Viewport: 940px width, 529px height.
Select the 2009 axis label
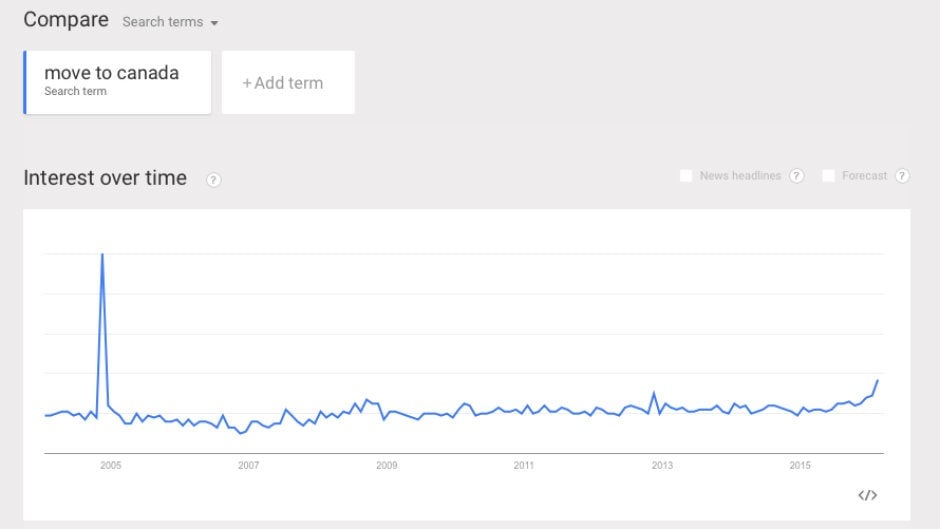click(387, 465)
